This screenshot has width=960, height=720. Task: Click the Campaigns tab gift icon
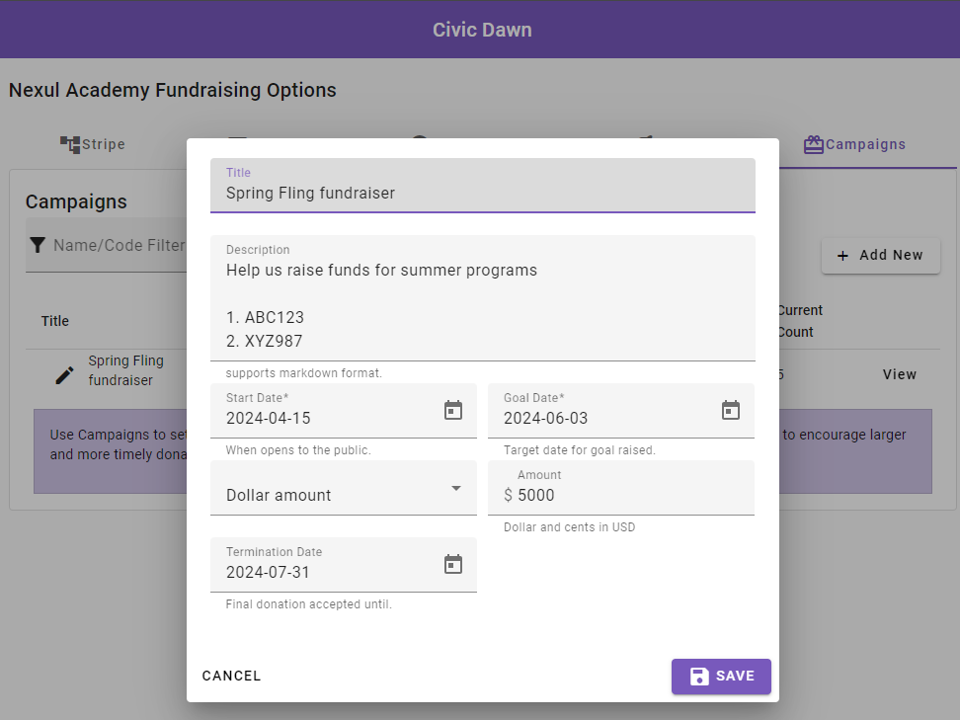(813, 144)
